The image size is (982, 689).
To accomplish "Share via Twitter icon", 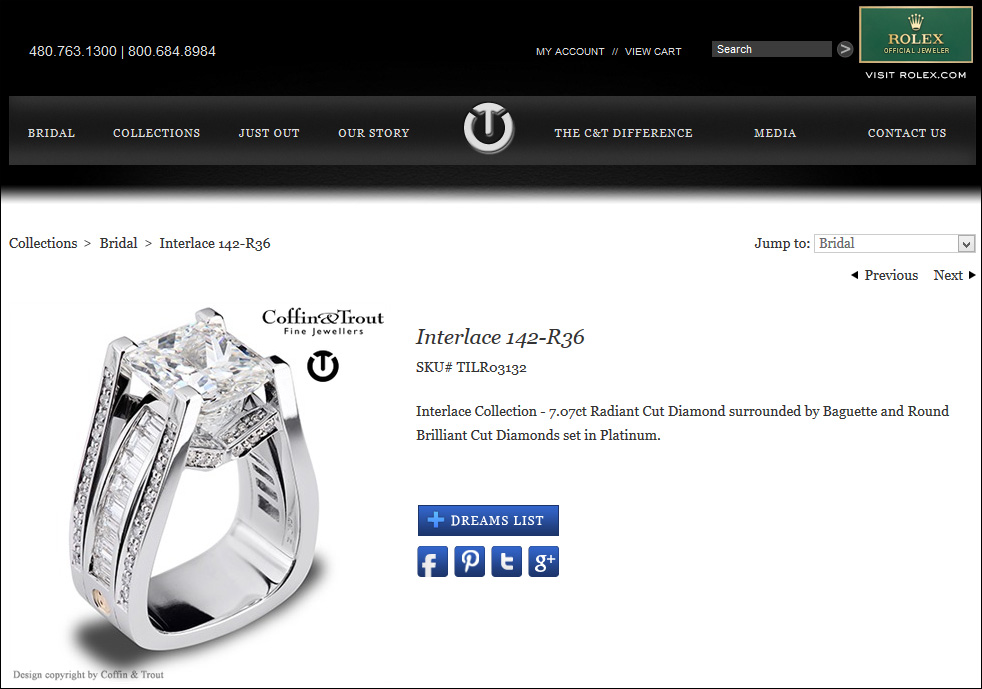I will click(507, 561).
